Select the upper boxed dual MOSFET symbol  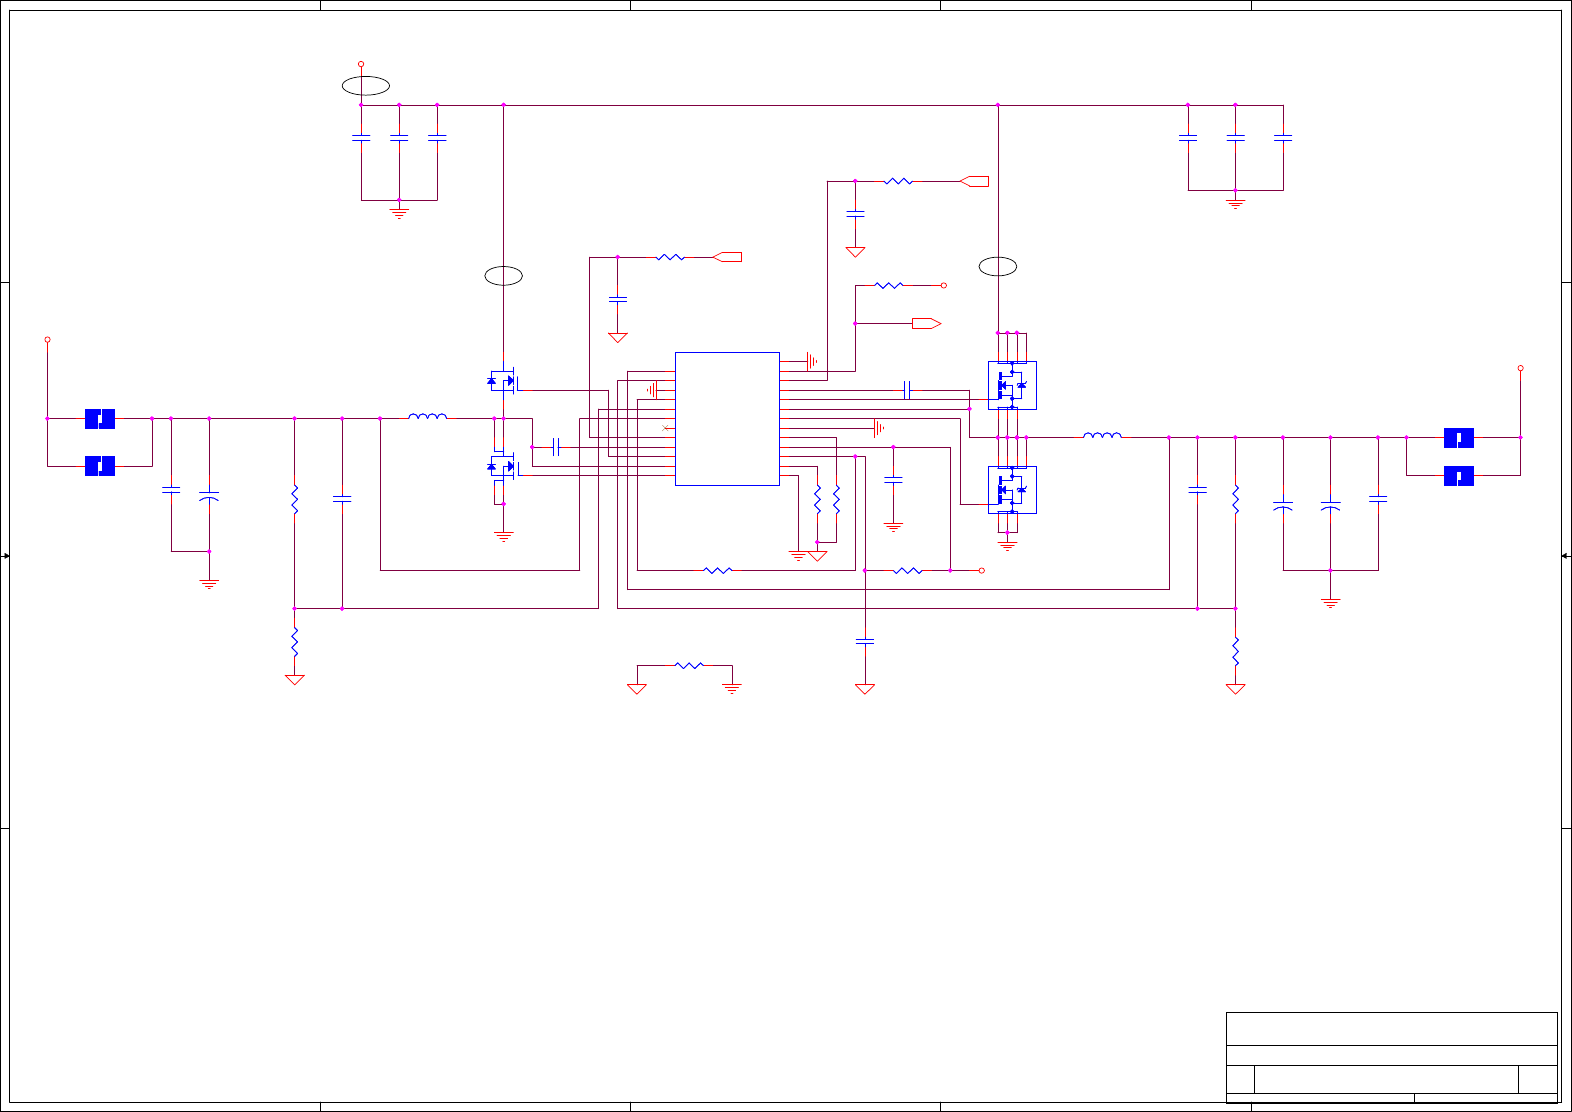point(1012,385)
